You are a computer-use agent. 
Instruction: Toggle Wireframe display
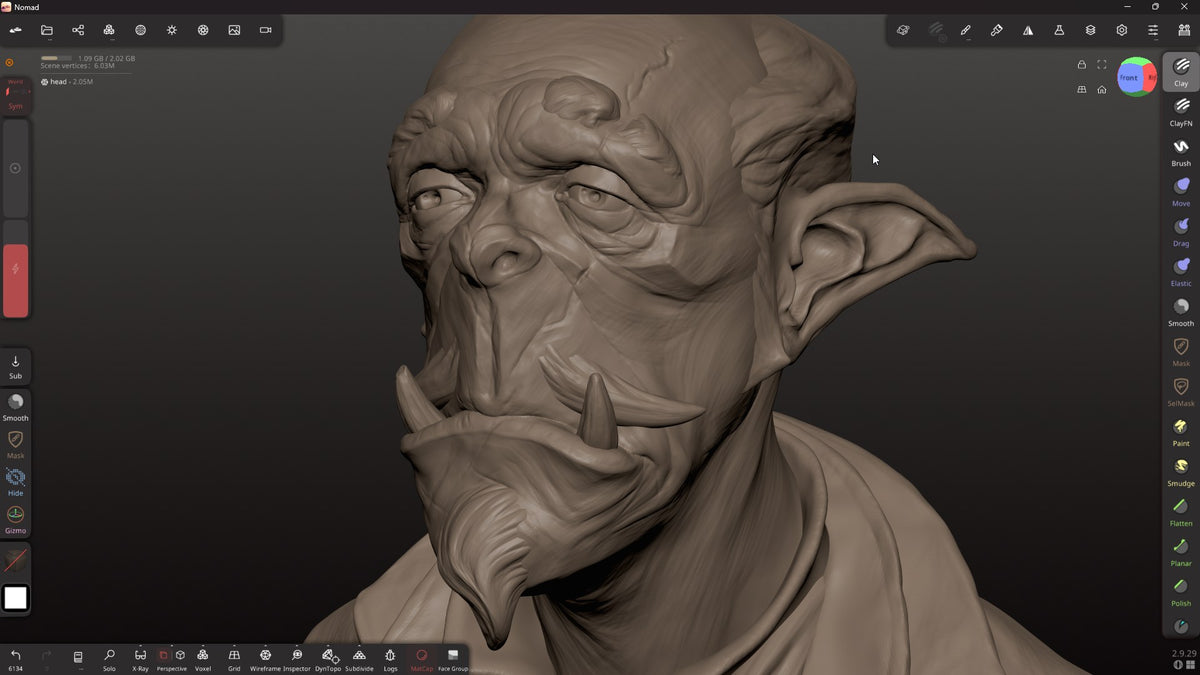pyautogui.click(x=265, y=659)
